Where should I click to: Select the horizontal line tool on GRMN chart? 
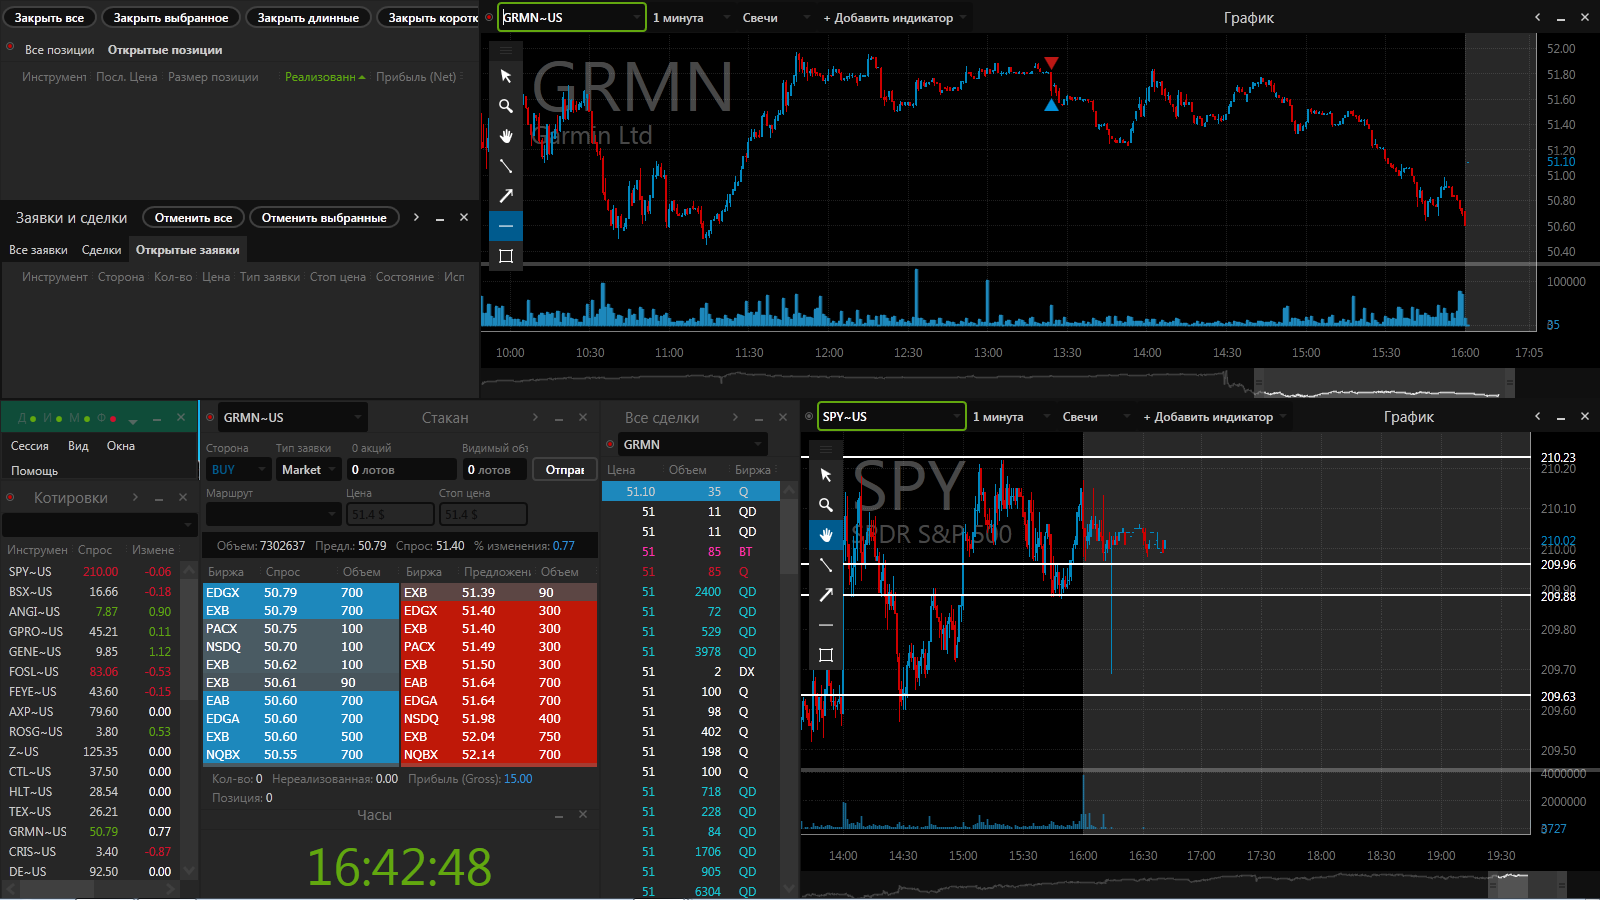point(506,226)
